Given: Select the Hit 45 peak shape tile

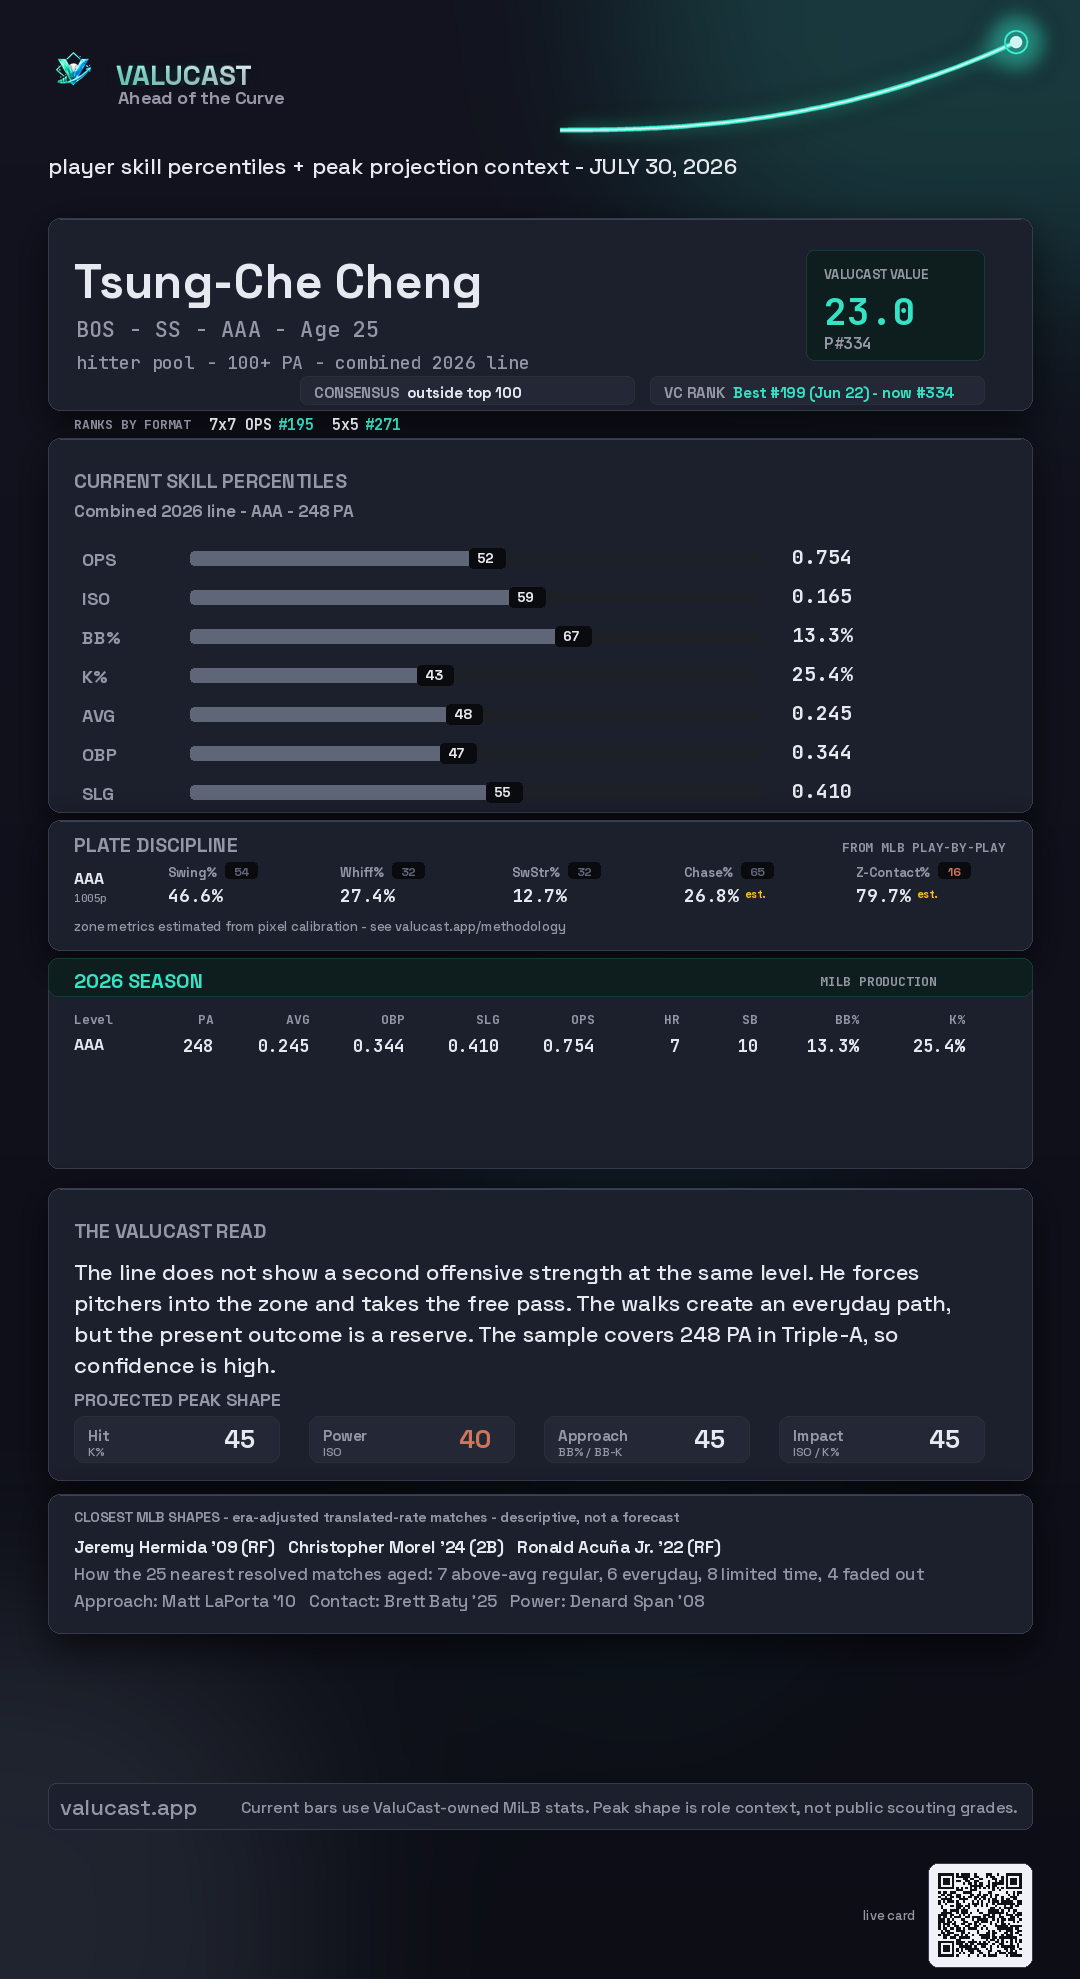Looking at the screenshot, I should [177, 1440].
